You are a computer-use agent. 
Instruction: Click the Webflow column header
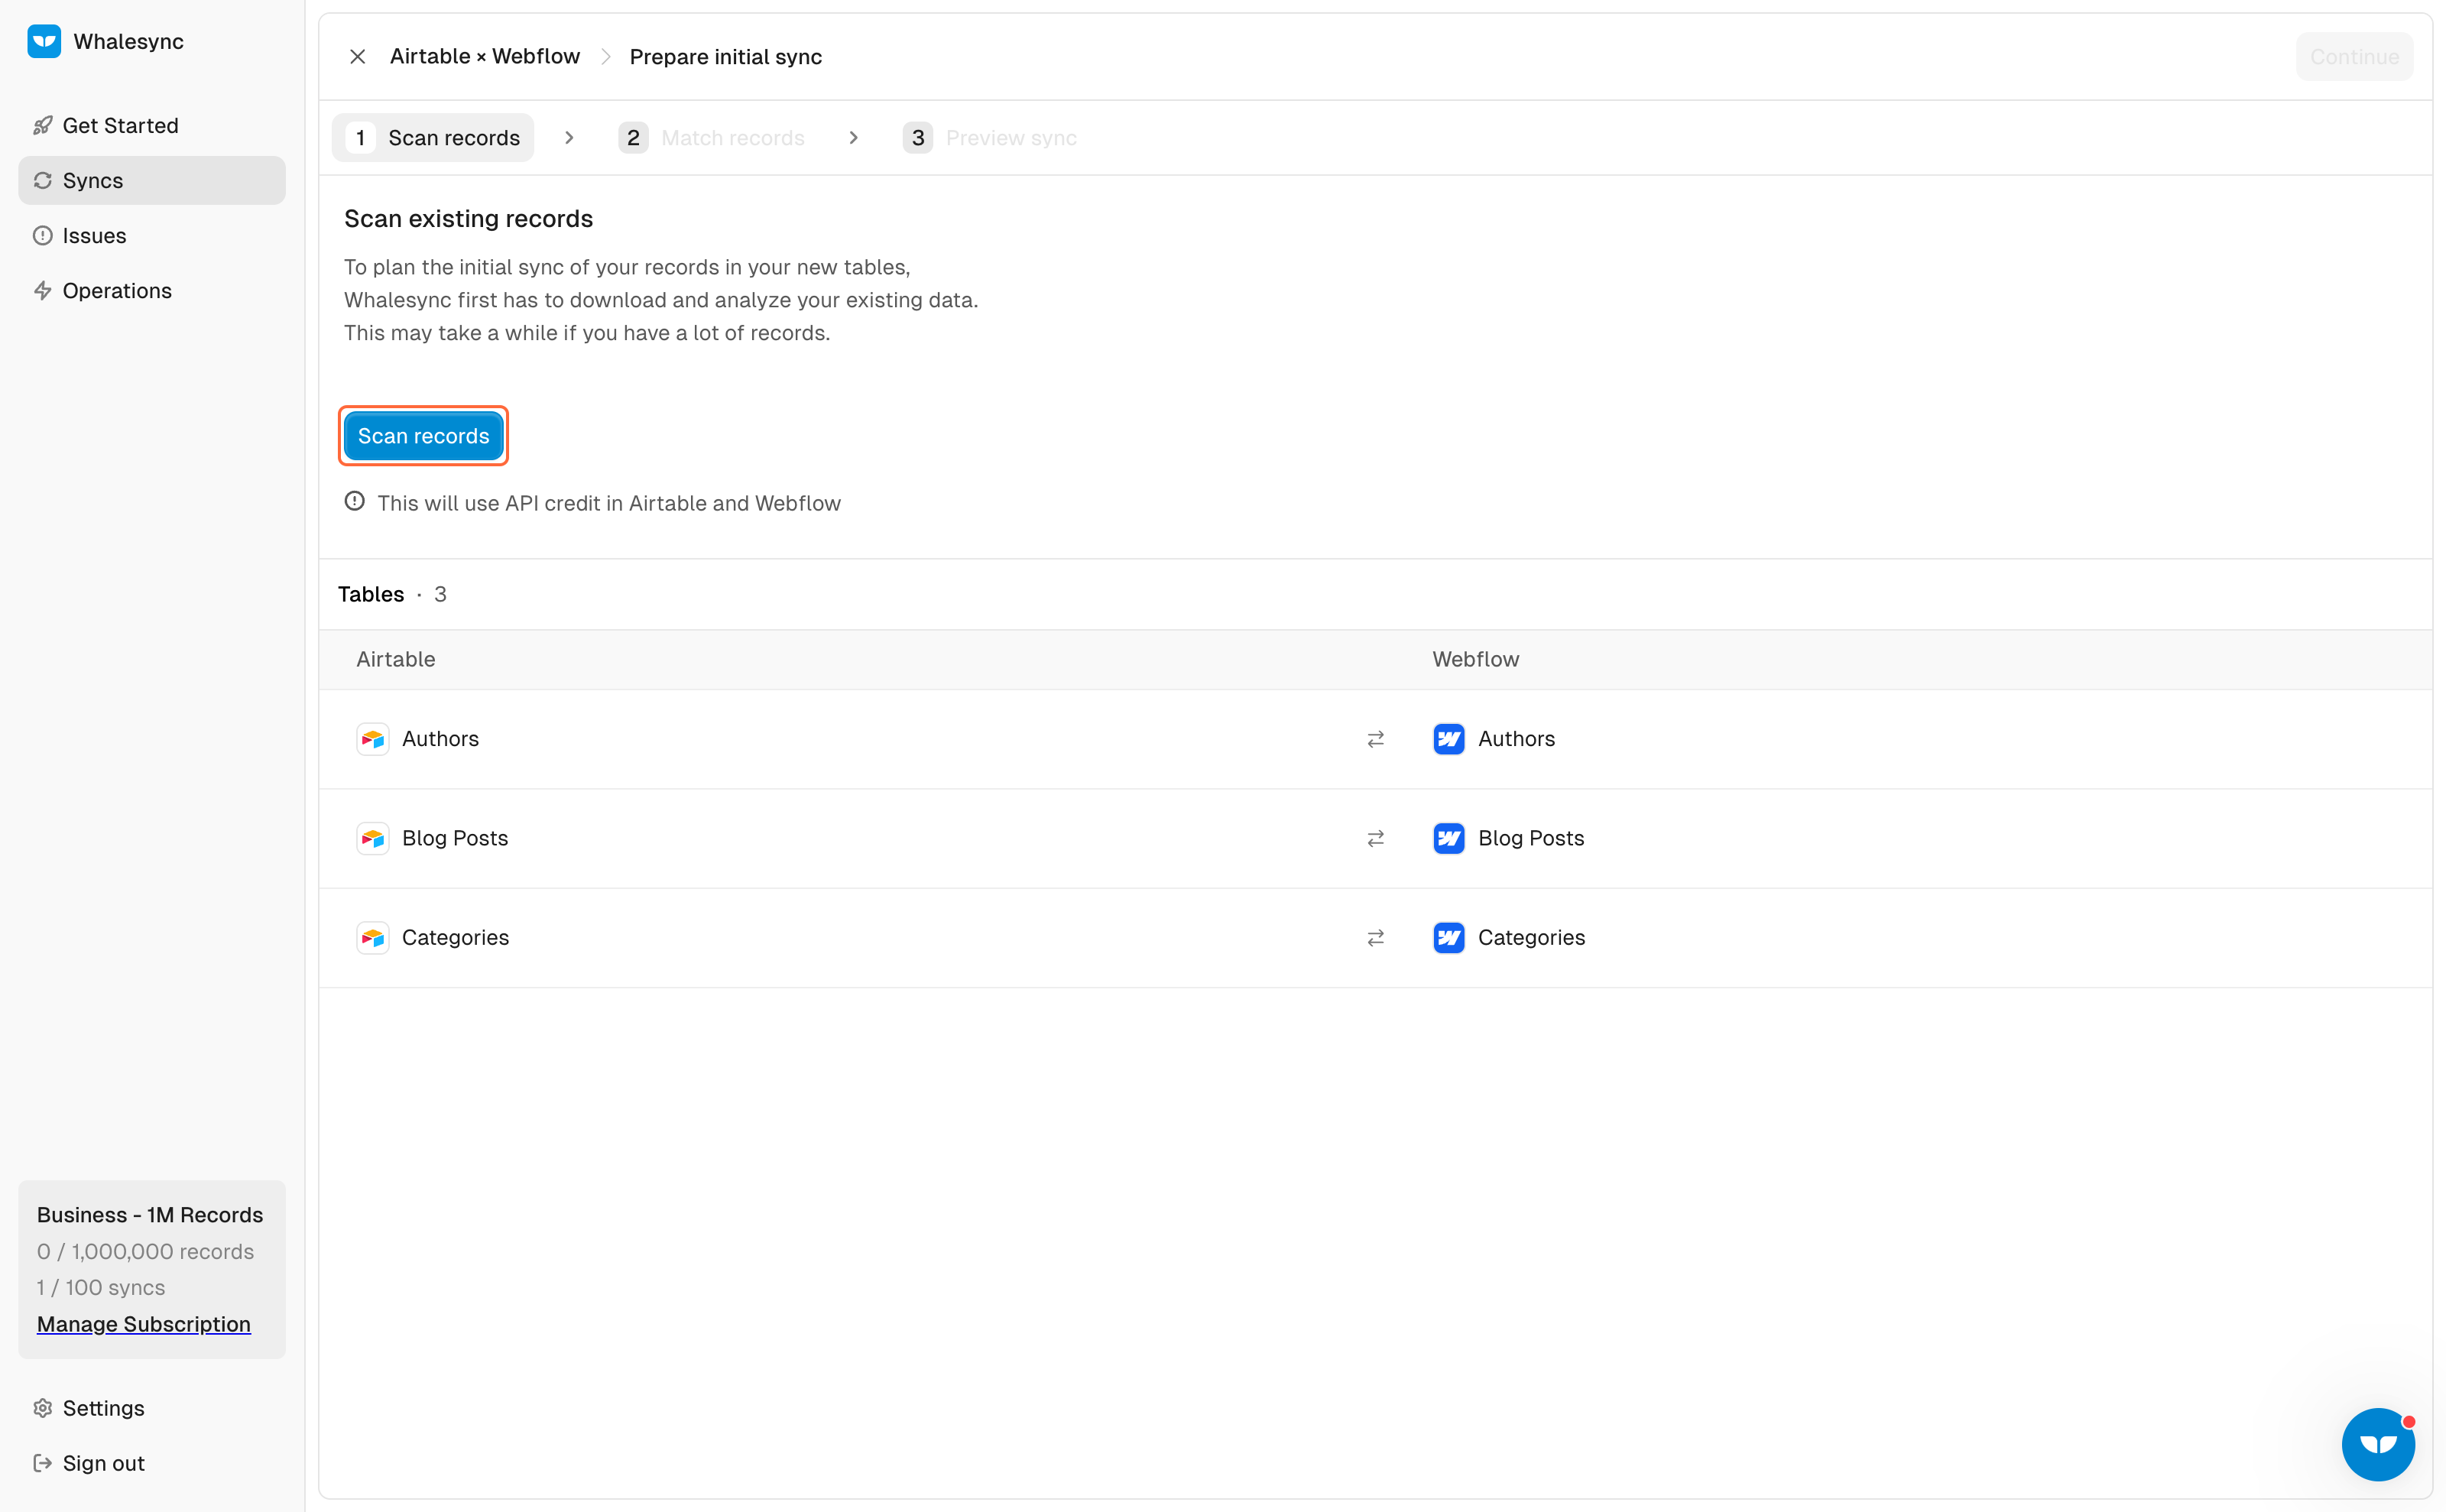pos(1475,659)
